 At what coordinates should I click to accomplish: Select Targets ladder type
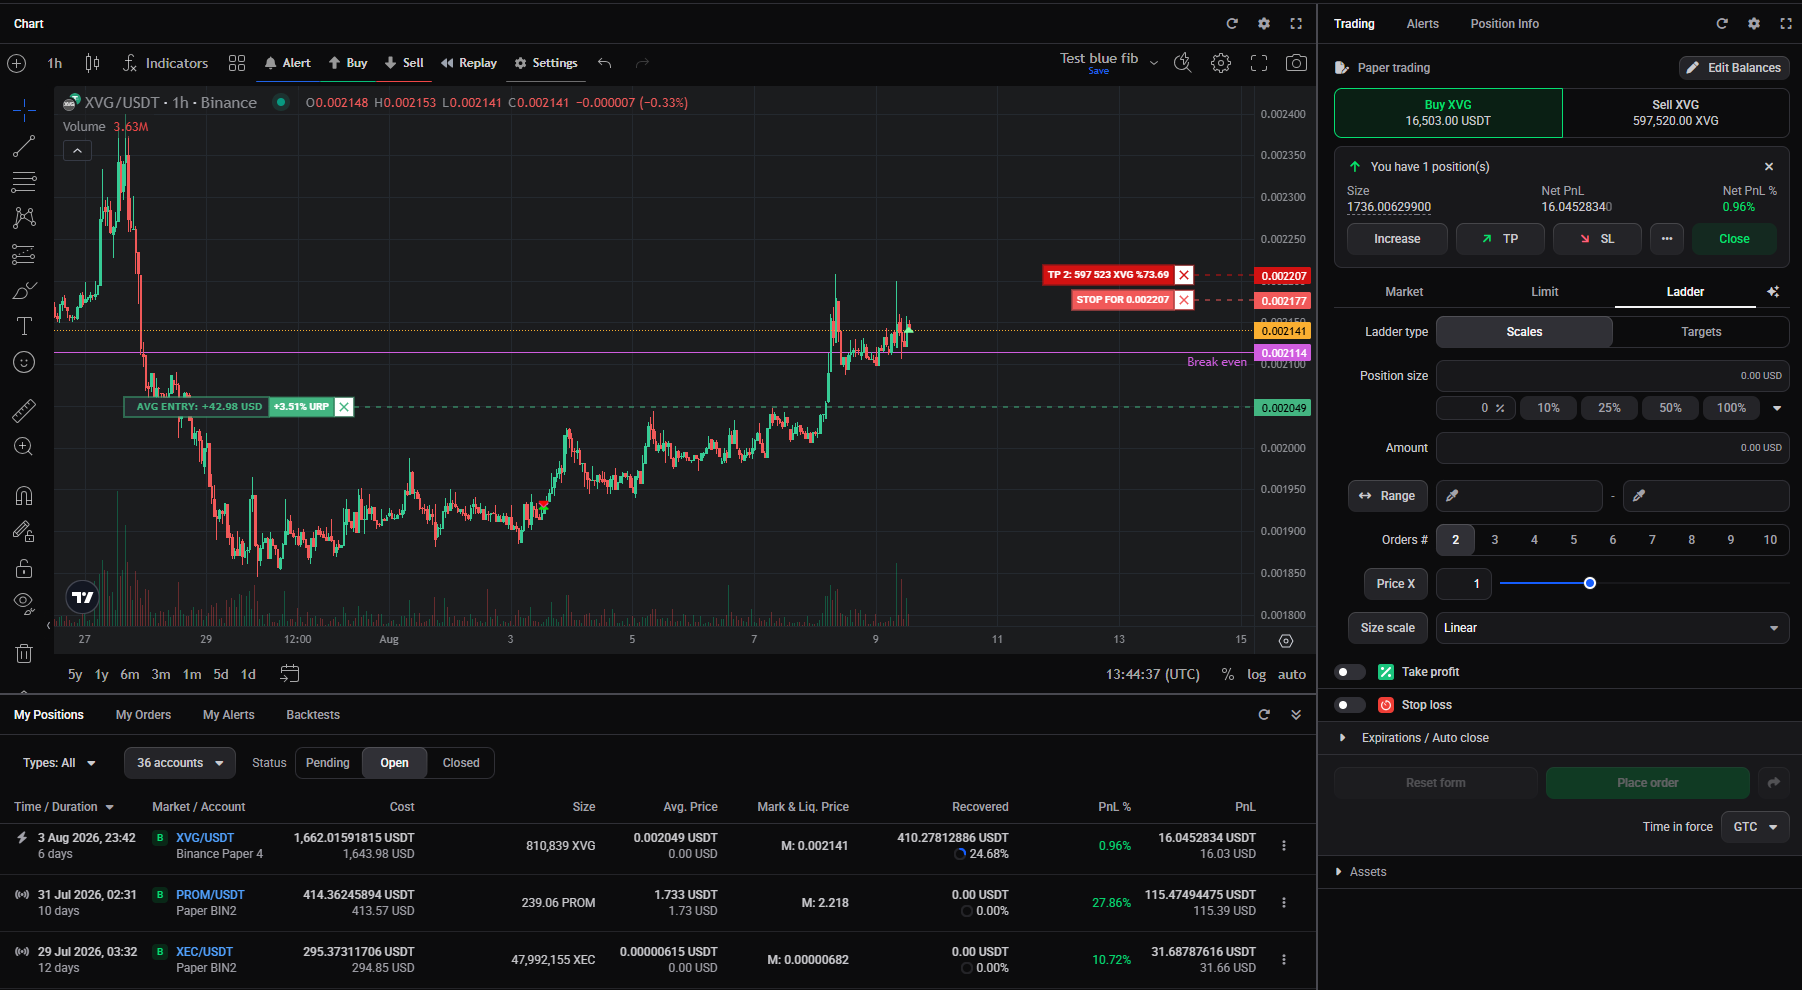click(x=1701, y=332)
